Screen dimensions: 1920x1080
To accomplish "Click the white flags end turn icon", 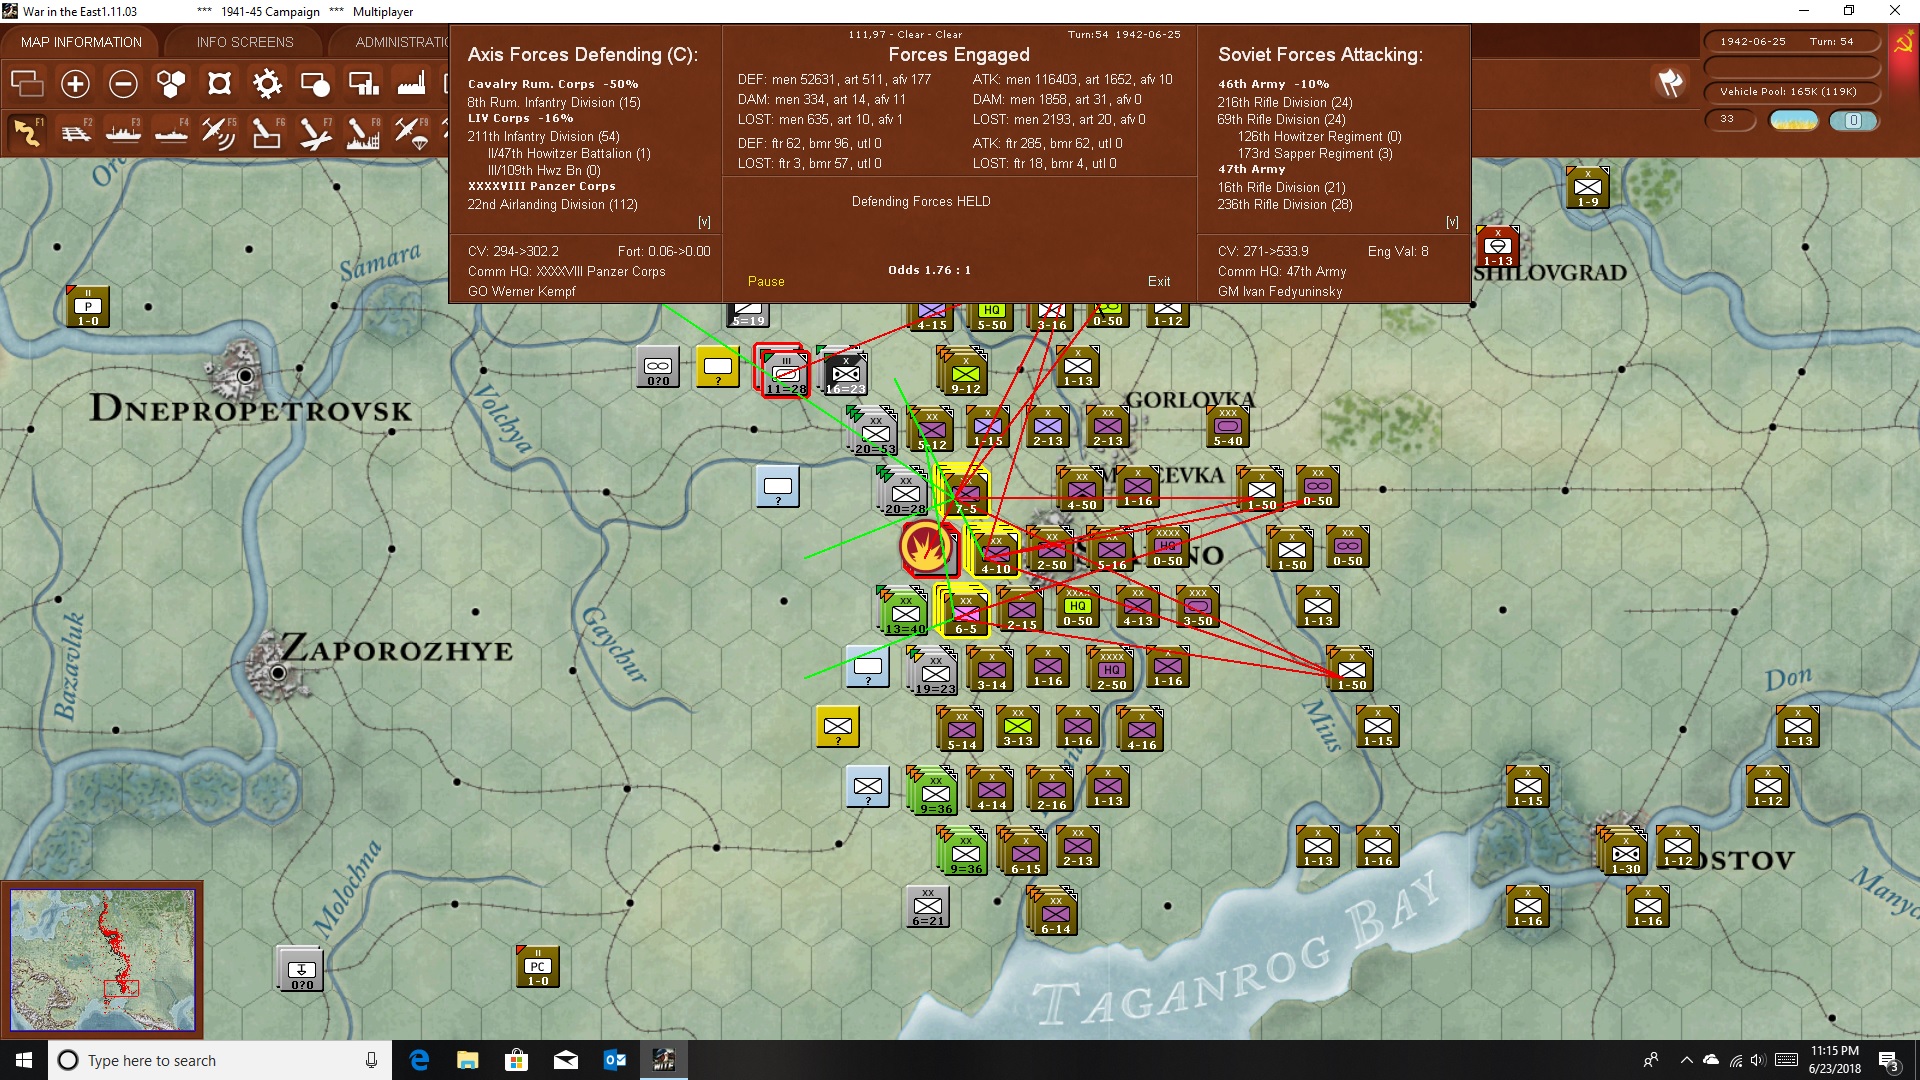I will click(1670, 83).
